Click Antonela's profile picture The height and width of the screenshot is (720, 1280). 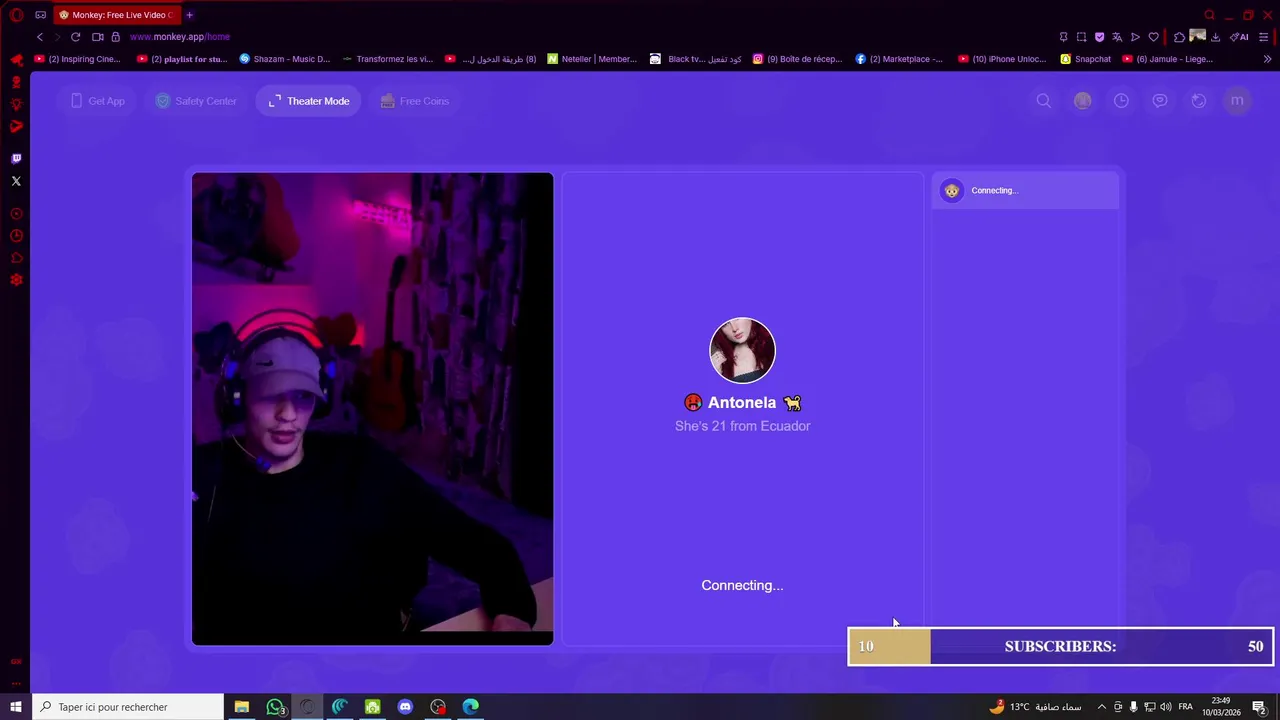(742, 351)
